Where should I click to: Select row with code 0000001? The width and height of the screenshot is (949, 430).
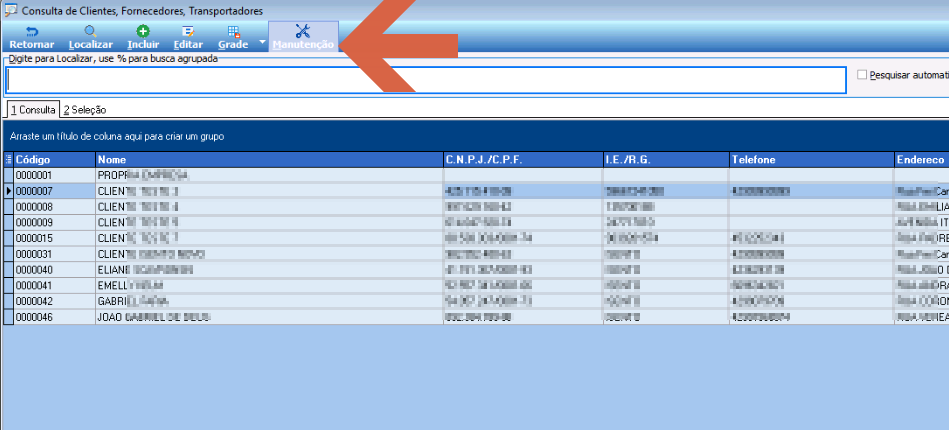pyautogui.click(x=476, y=176)
